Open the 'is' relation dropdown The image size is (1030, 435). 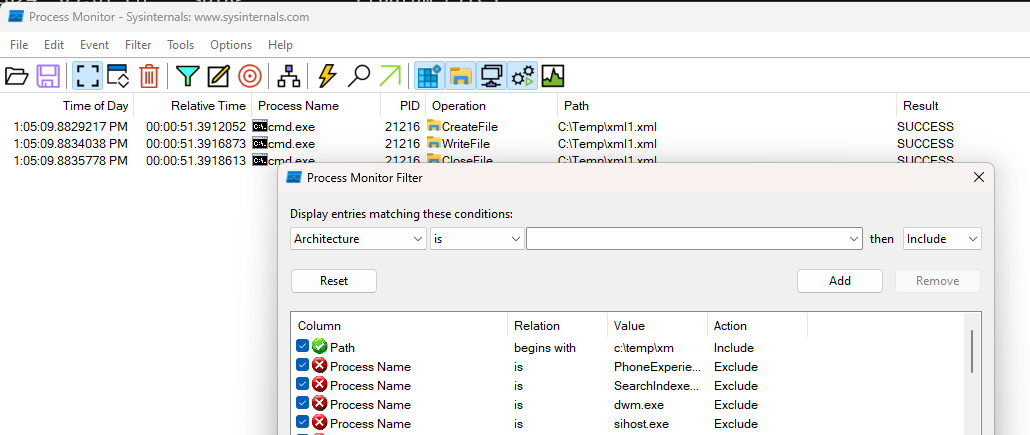pos(477,239)
